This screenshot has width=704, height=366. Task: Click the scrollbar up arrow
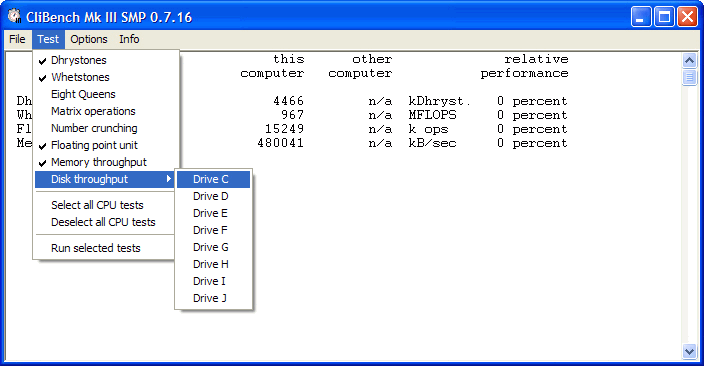(x=689, y=61)
